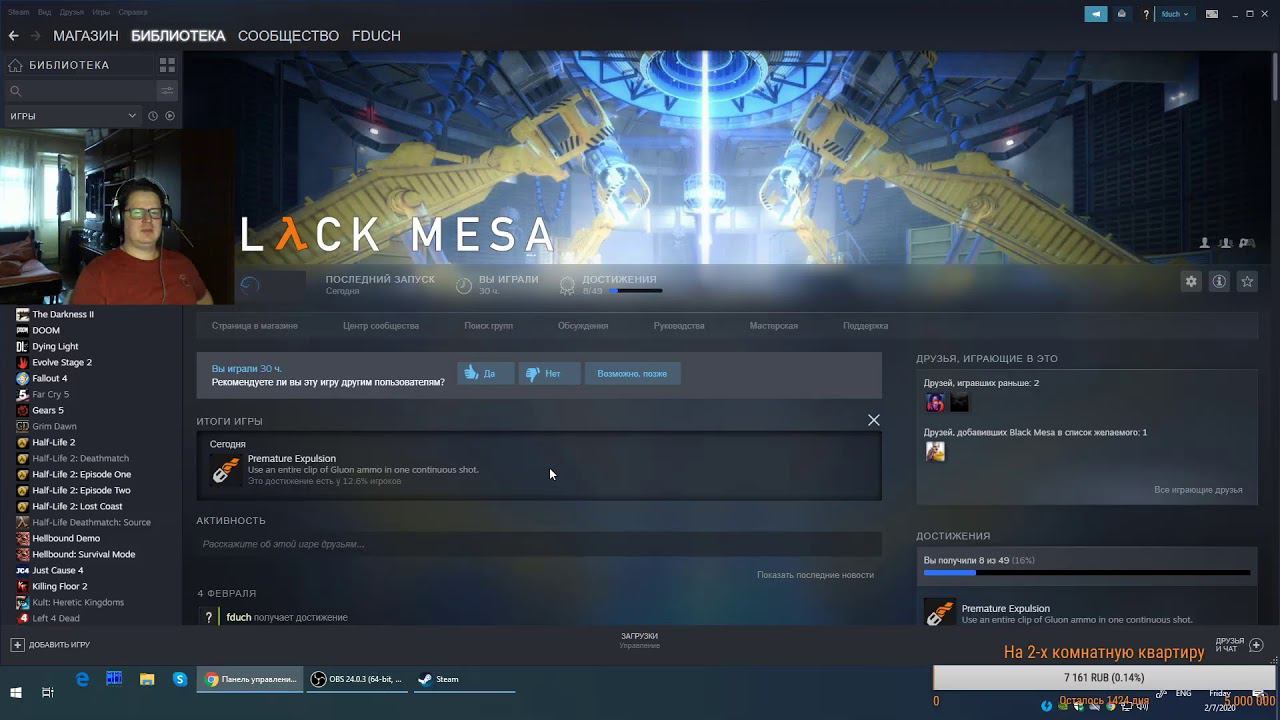1280x720 pixels.
Task: Open the Справка menu
Action: [x=133, y=12]
